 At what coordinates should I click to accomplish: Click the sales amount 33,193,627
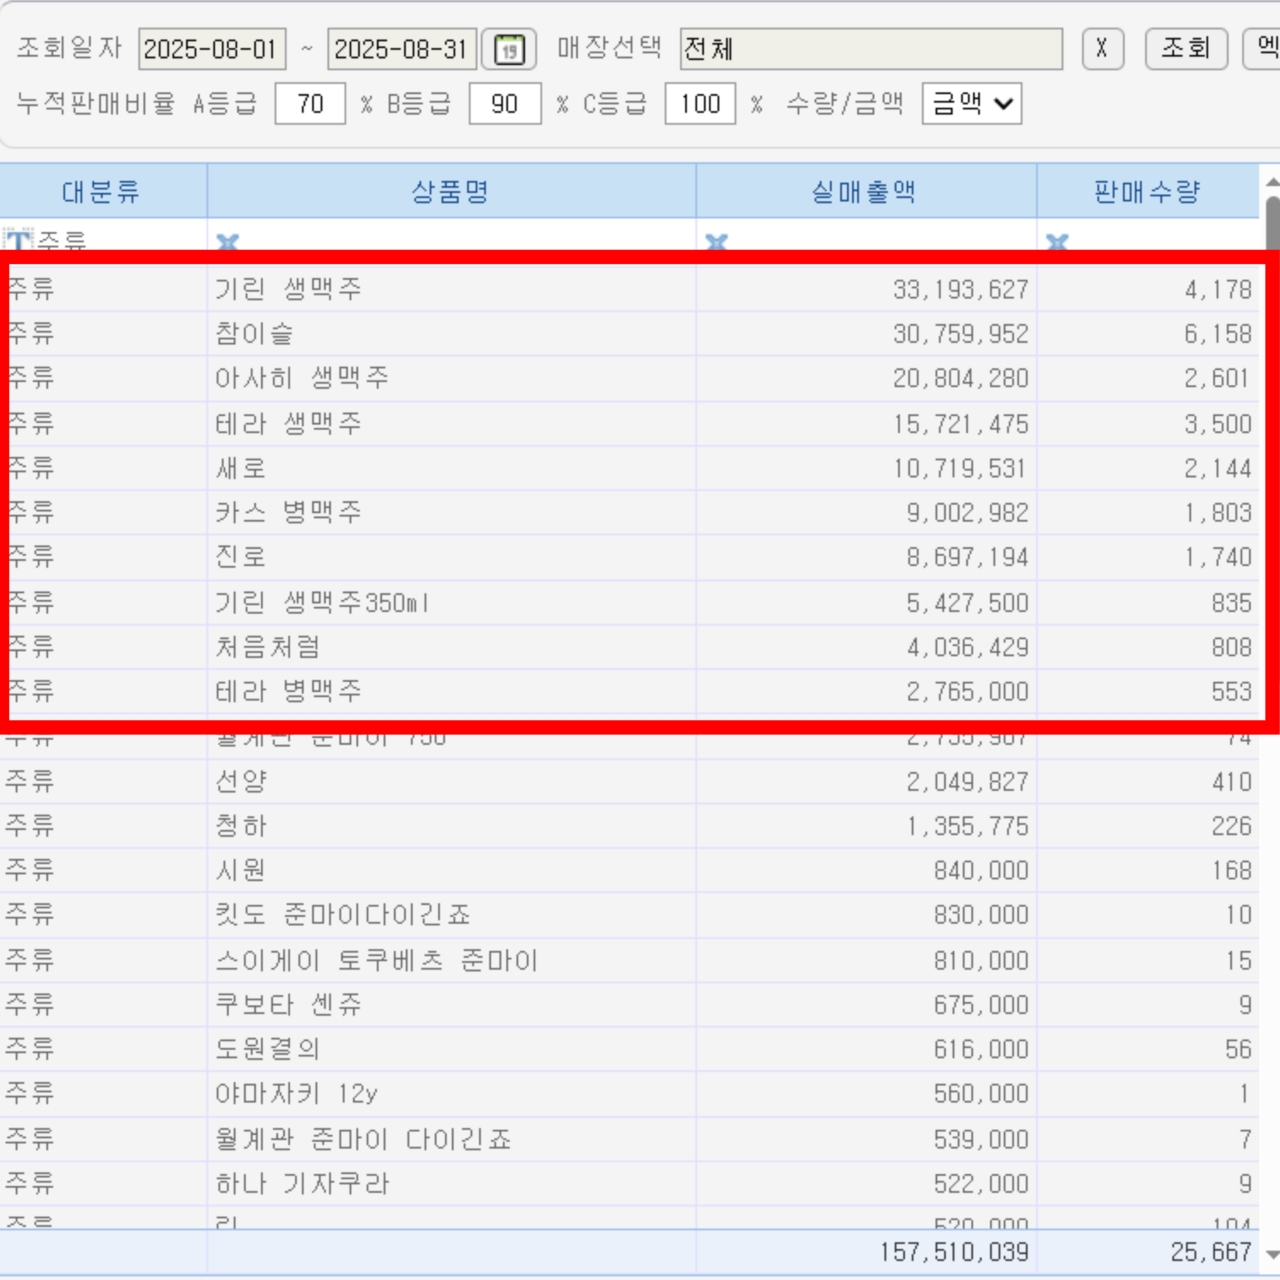(960, 289)
